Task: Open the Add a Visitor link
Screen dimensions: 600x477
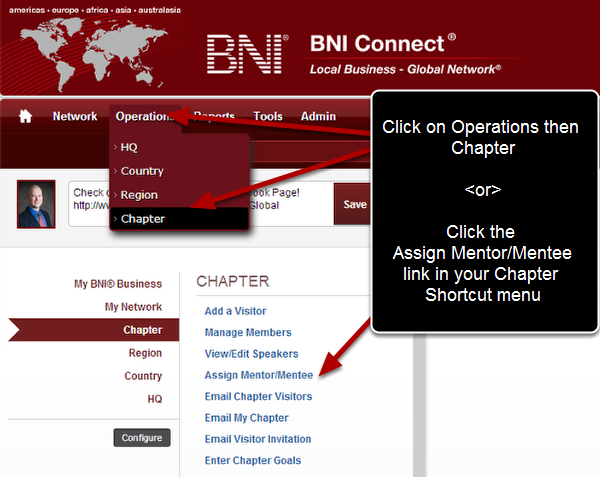Action: 235,311
